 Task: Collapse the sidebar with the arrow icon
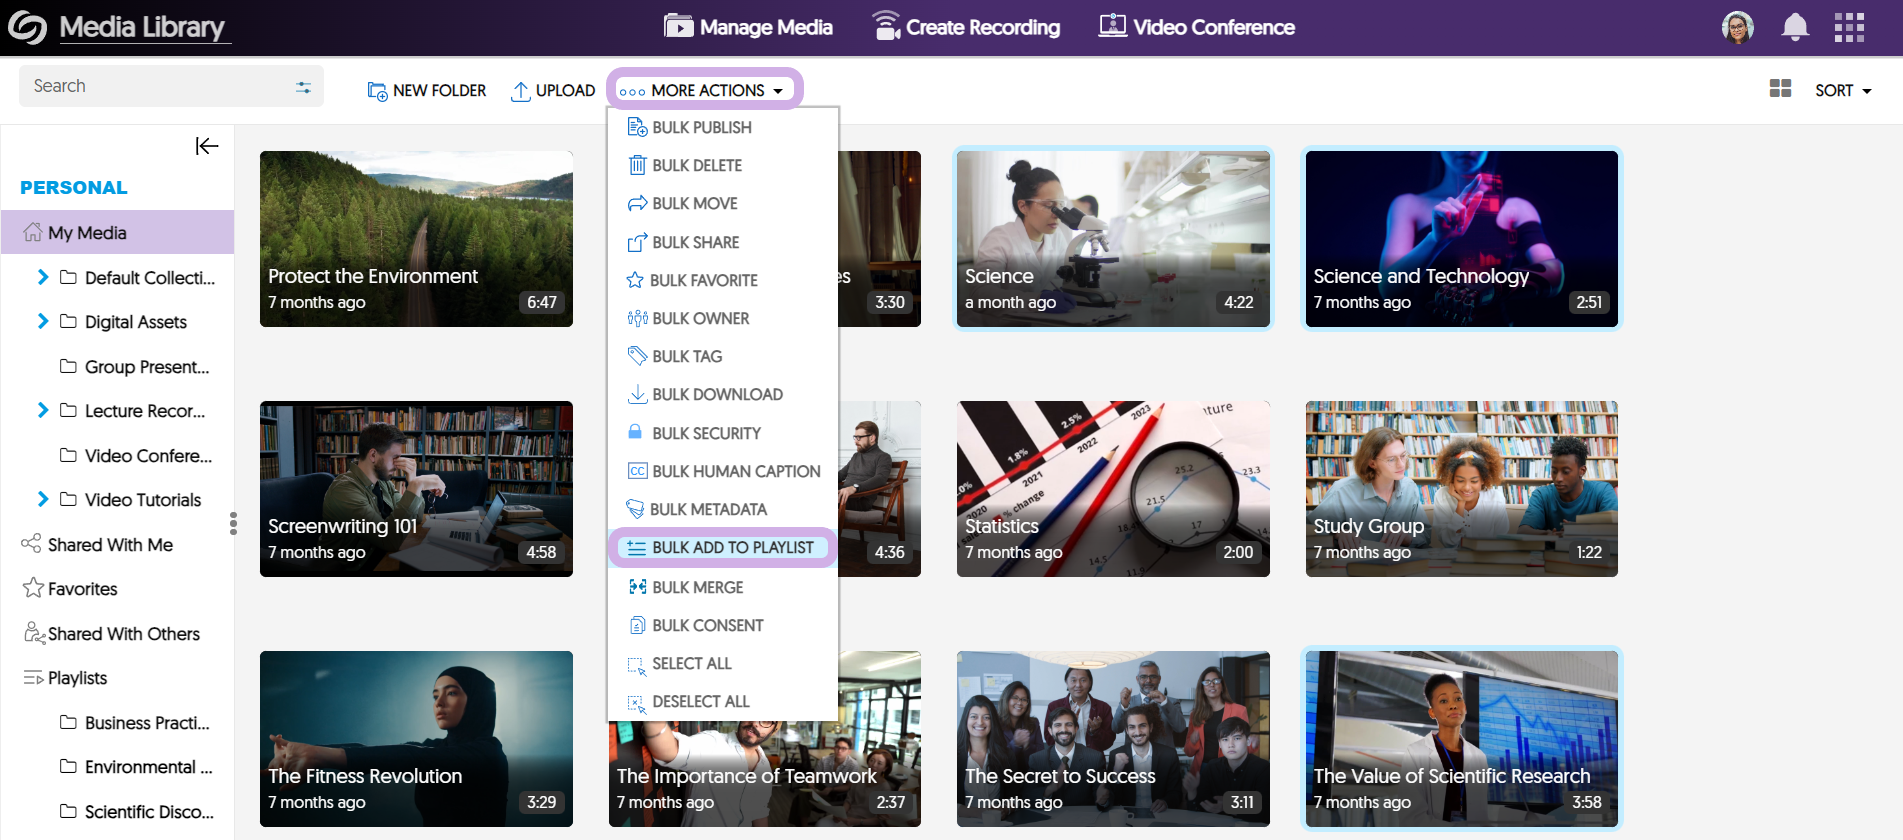(x=206, y=146)
